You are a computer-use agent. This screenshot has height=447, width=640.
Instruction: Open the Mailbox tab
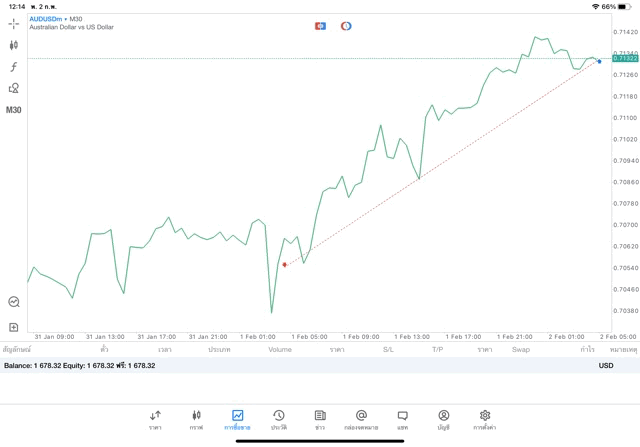[x=361, y=419]
